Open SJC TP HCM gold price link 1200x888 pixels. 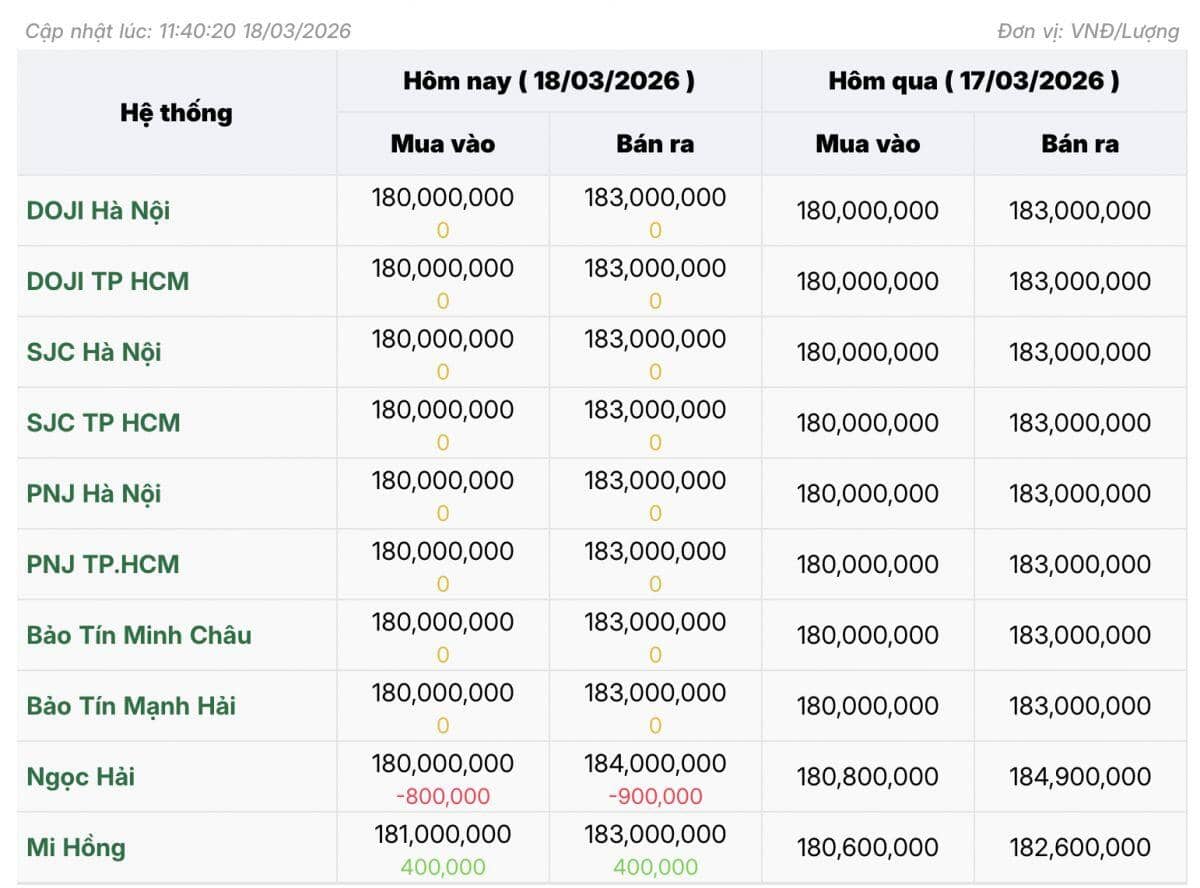click(103, 423)
